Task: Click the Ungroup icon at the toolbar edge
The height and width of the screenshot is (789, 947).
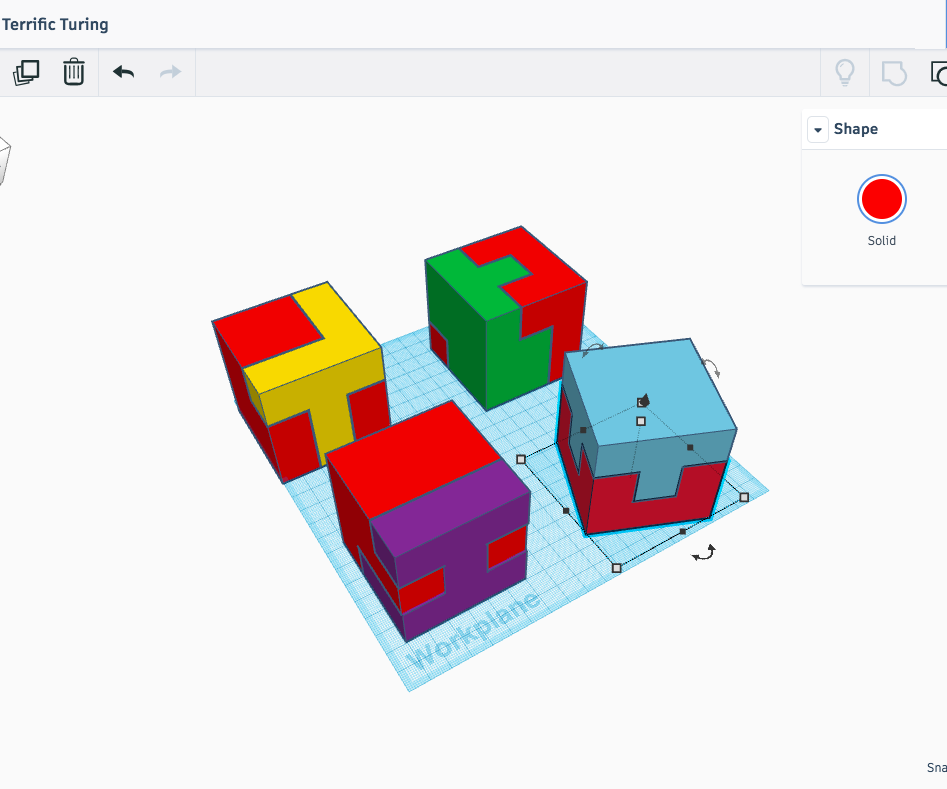Action: point(940,72)
